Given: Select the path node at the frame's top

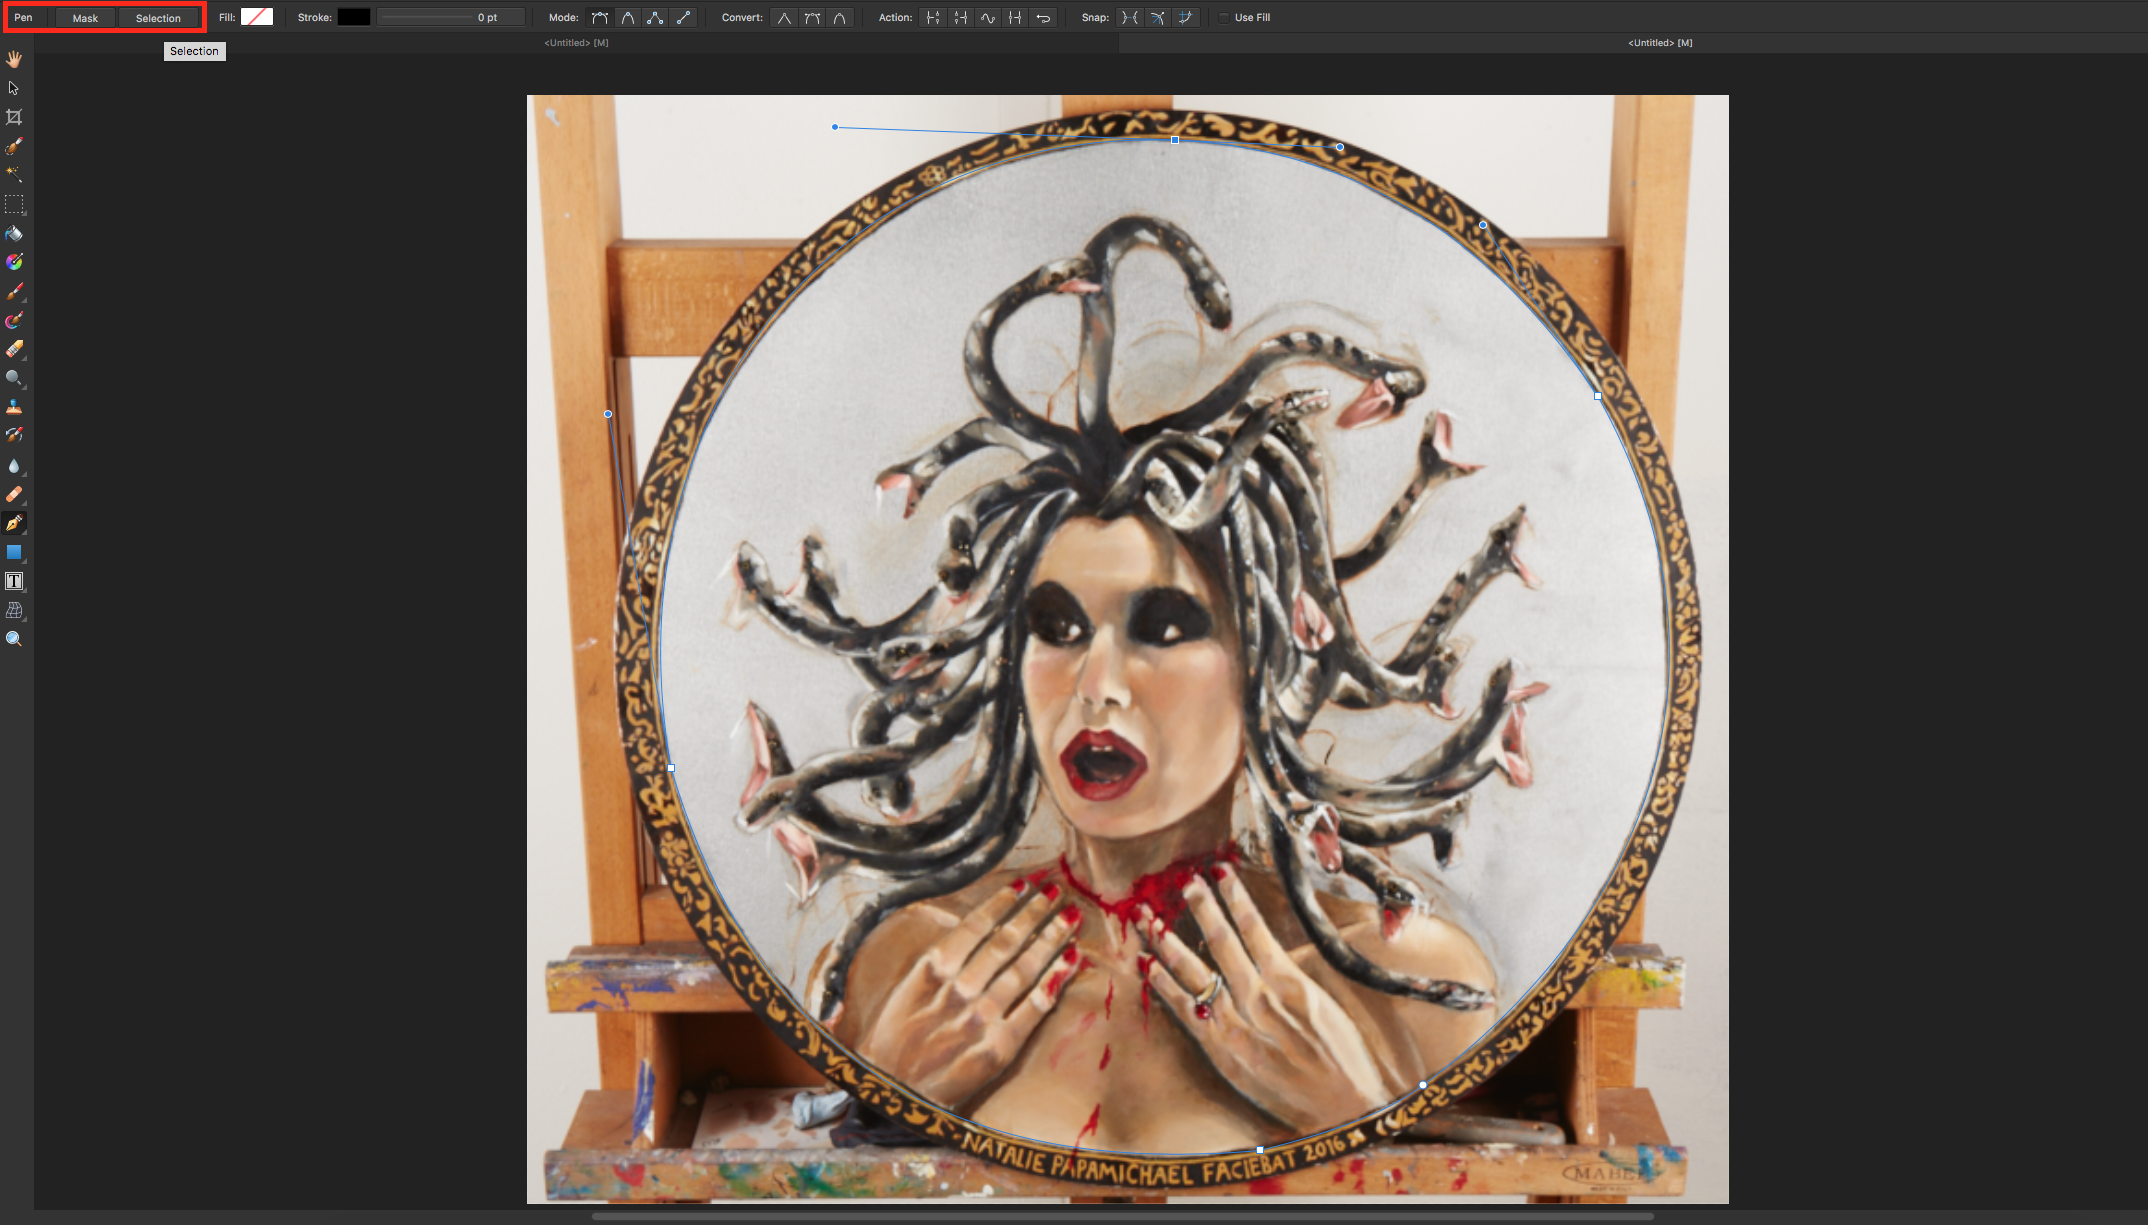Looking at the screenshot, I should tap(1175, 140).
